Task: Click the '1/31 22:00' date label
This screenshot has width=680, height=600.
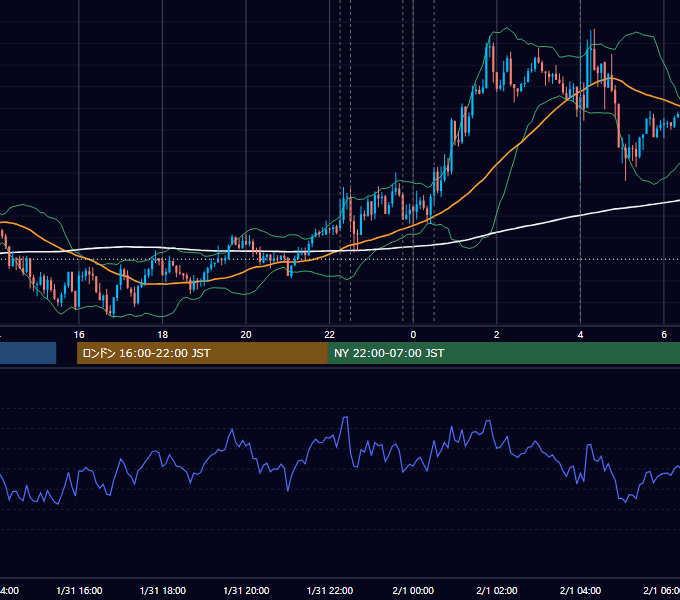Action: [x=330, y=590]
